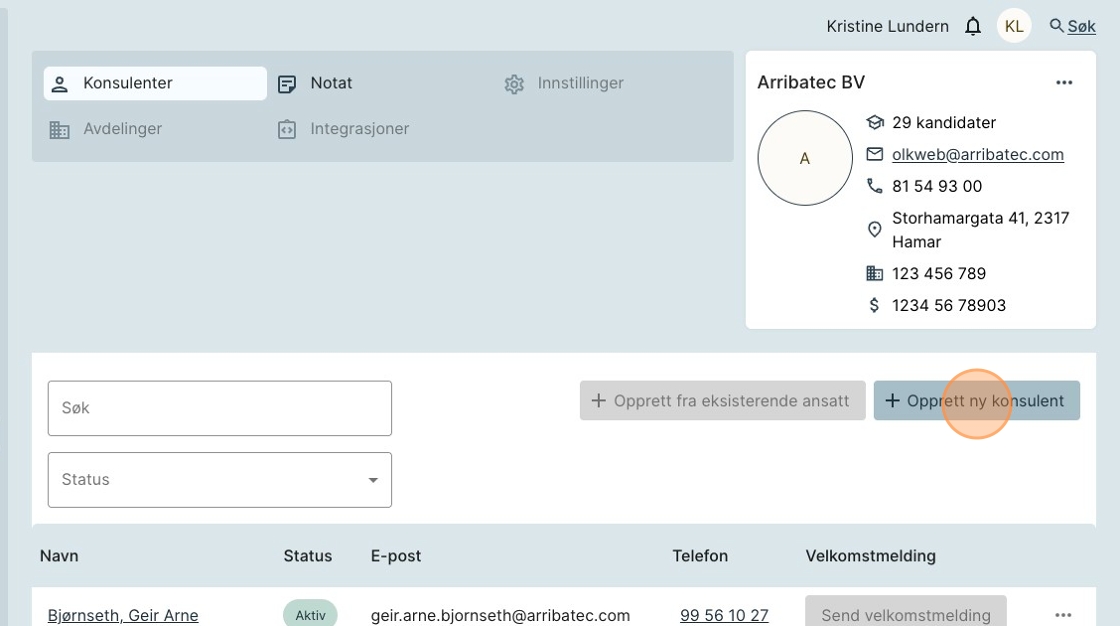
Task: Click the address Storhamargata 41, 2317 Hamar
Action: [x=981, y=229]
